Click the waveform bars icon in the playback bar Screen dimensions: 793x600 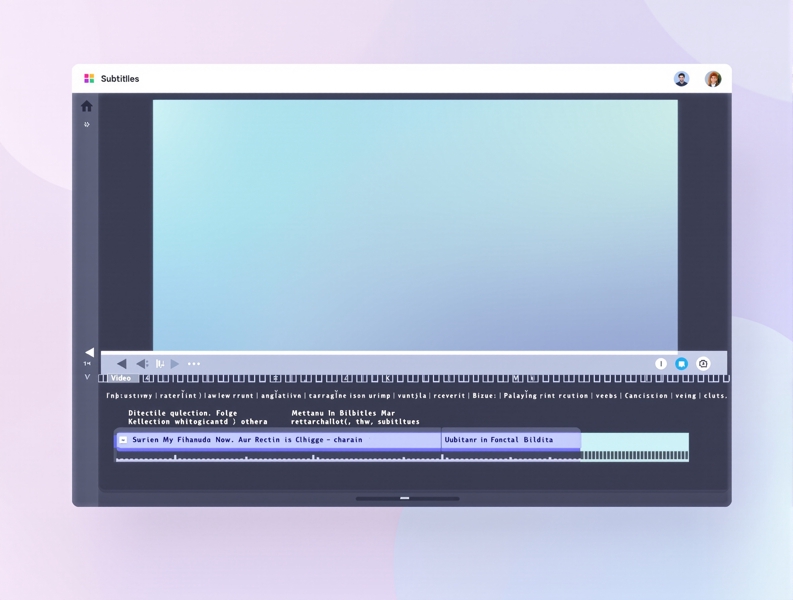[x=160, y=364]
